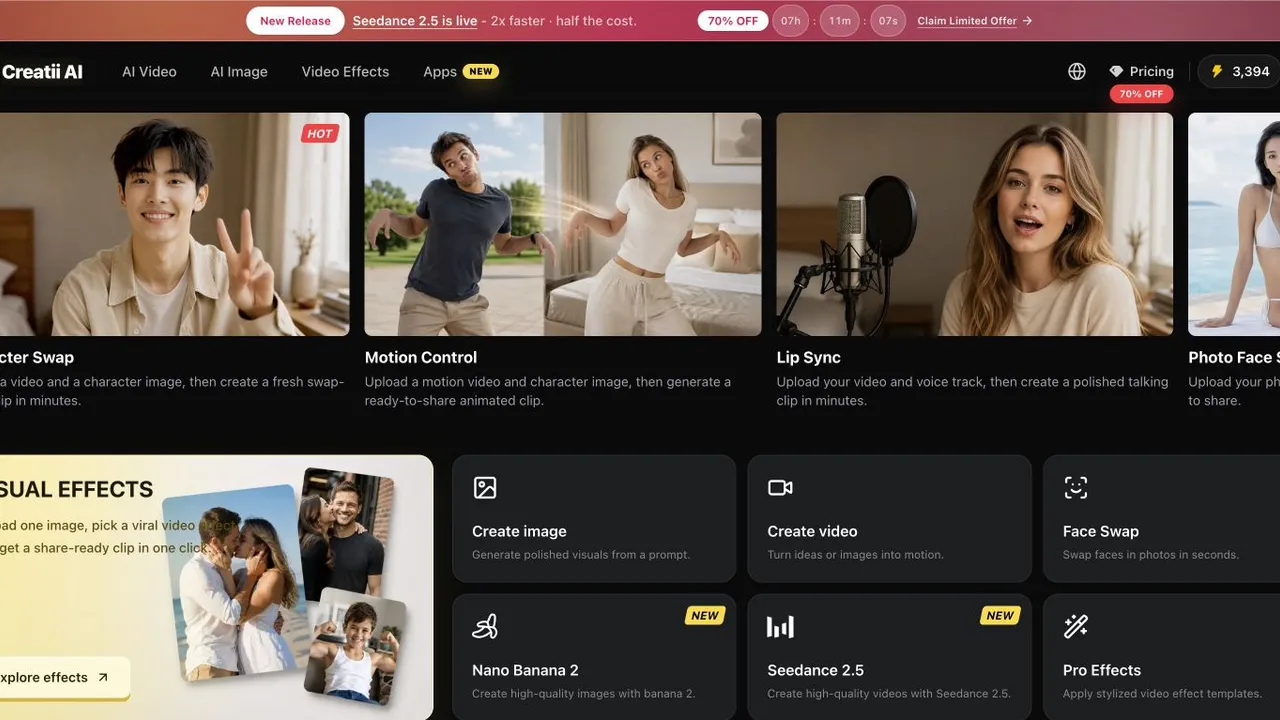Open the AI Video menu
This screenshot has height=720, width=1280.
149,72
